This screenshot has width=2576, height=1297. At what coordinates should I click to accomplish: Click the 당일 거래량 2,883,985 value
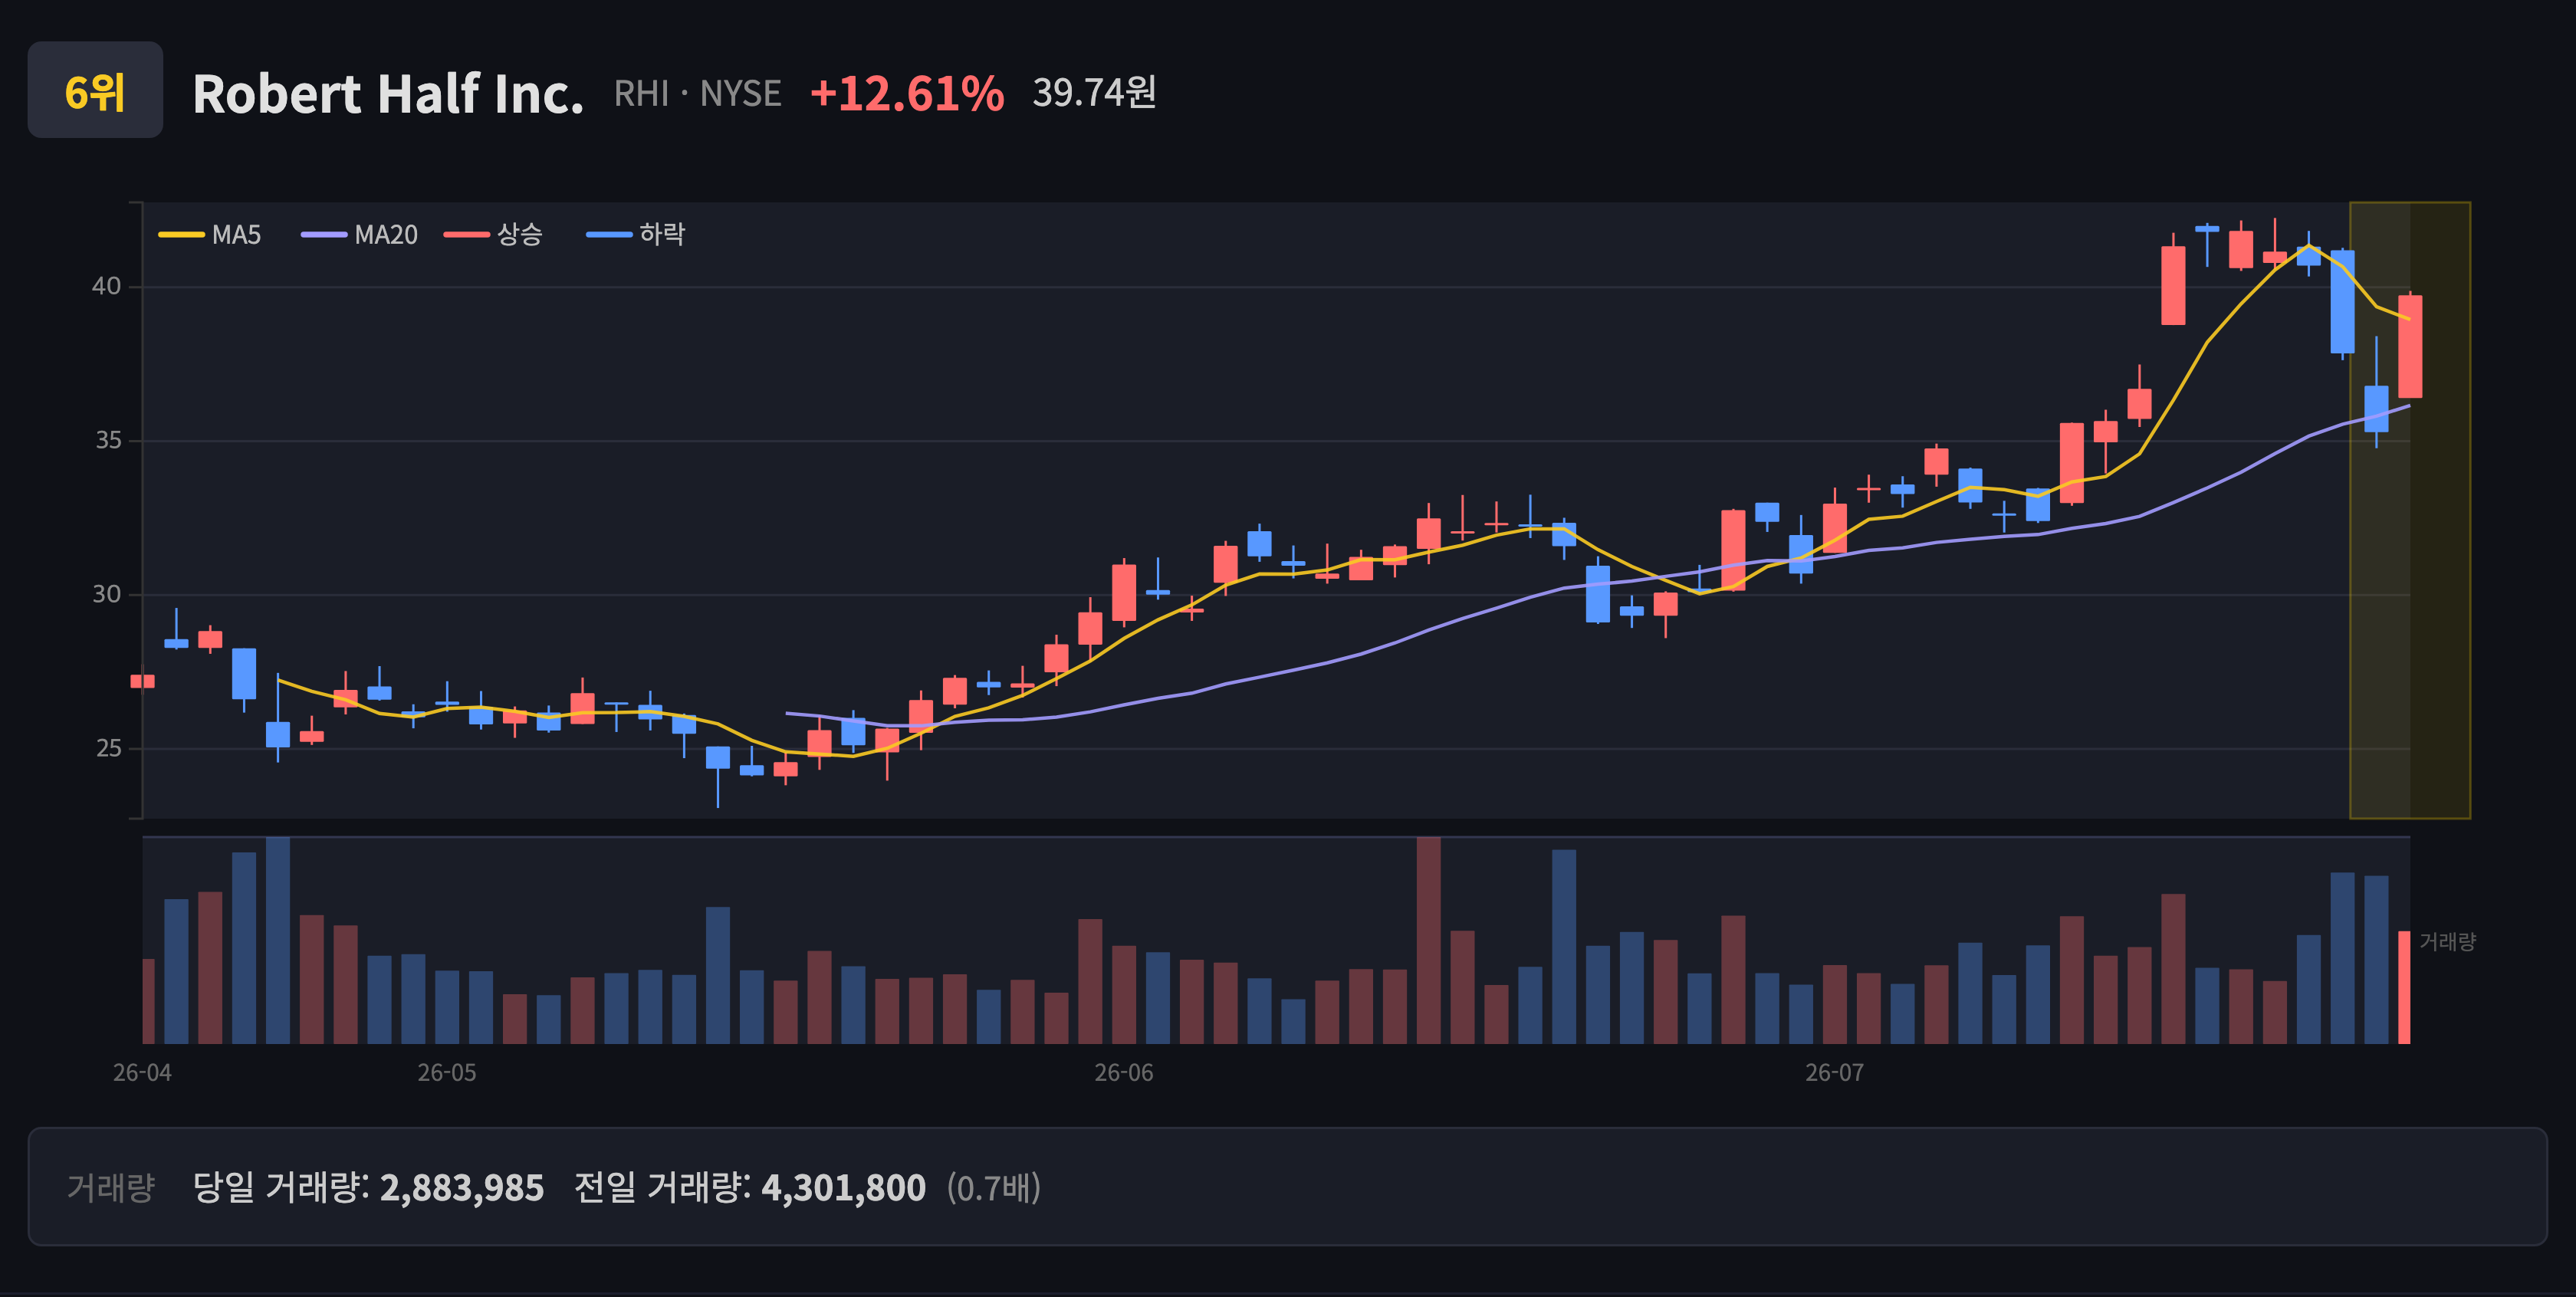[462, 1188]
